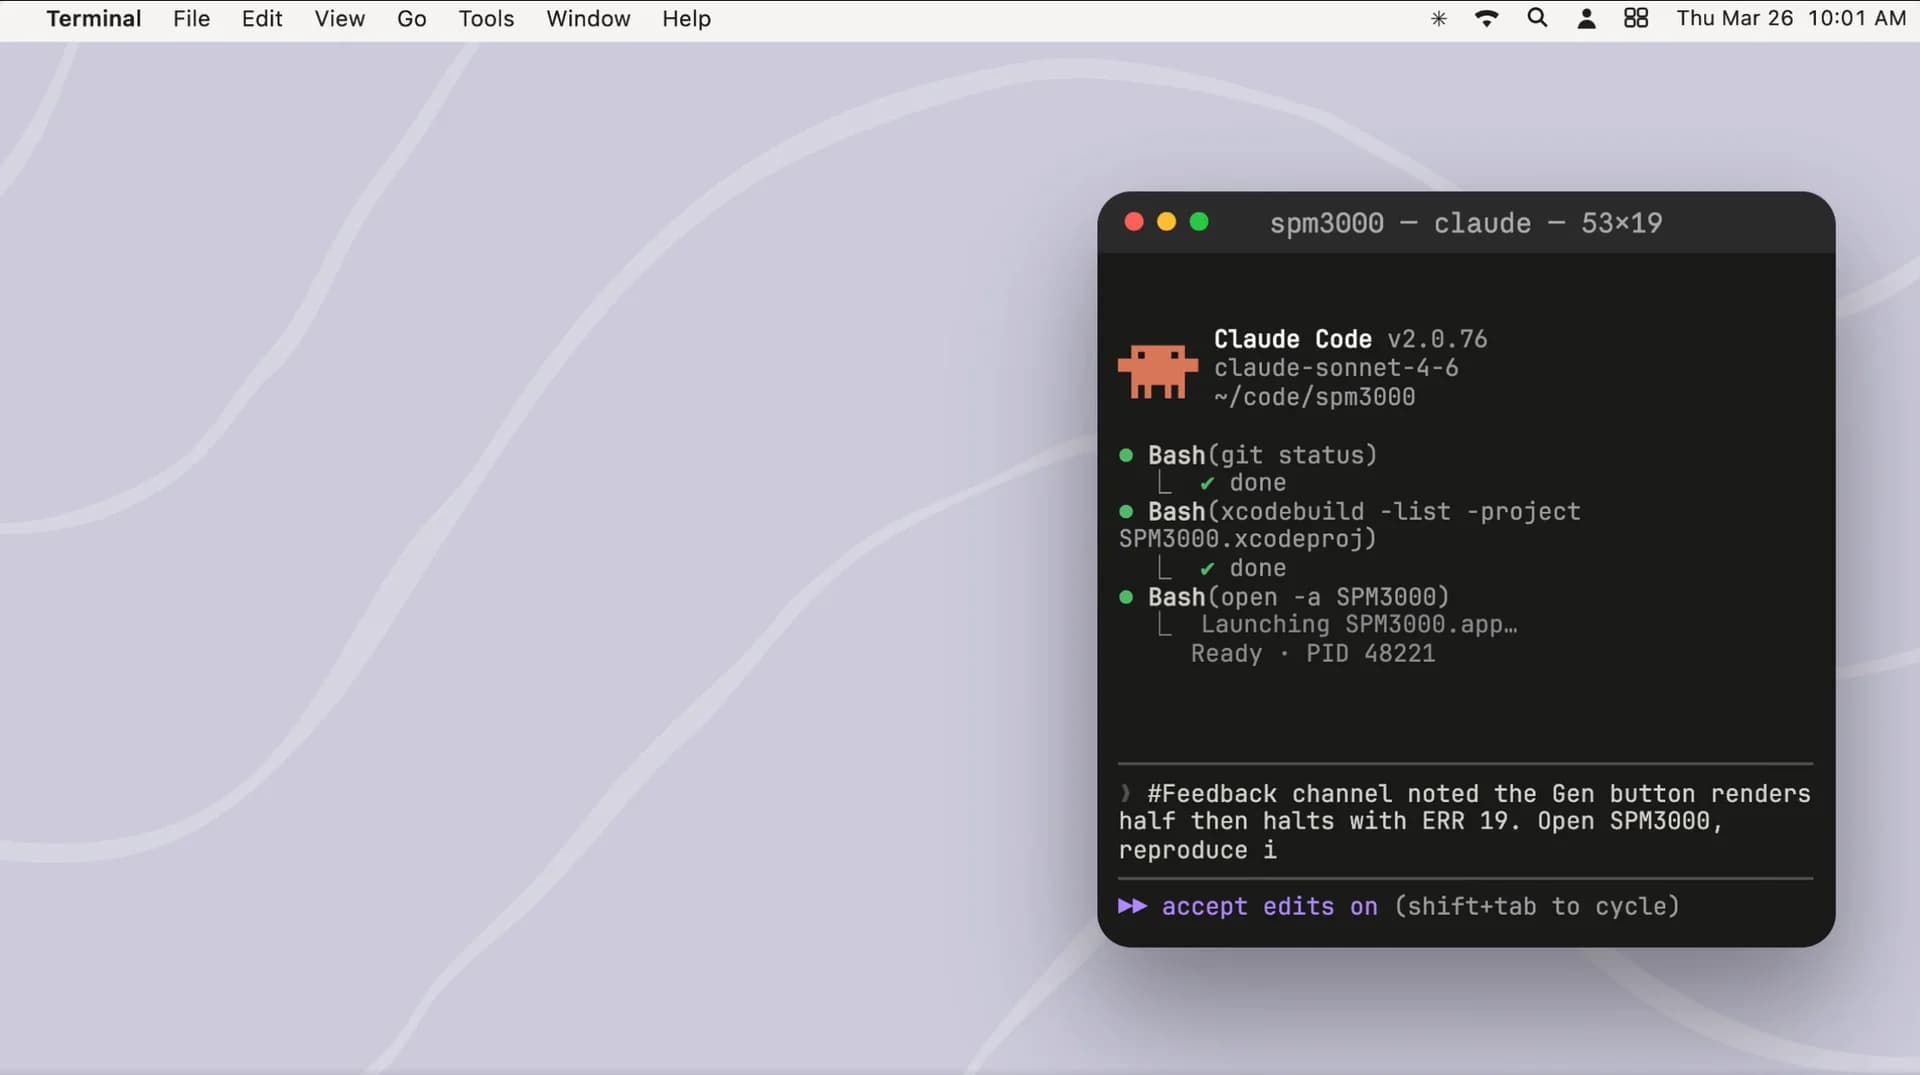Open the Help menu
The width and height of the screenshot is (1920, 1075).
pos(685,18)
